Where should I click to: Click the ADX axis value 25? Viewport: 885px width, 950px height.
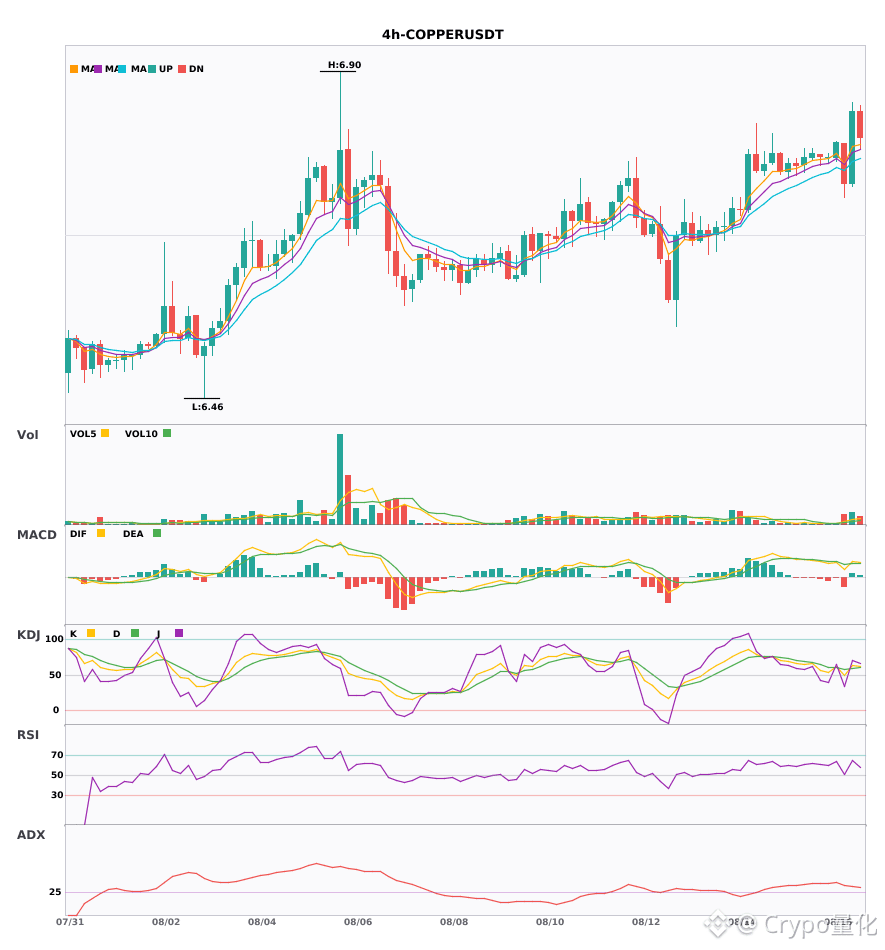55,892
